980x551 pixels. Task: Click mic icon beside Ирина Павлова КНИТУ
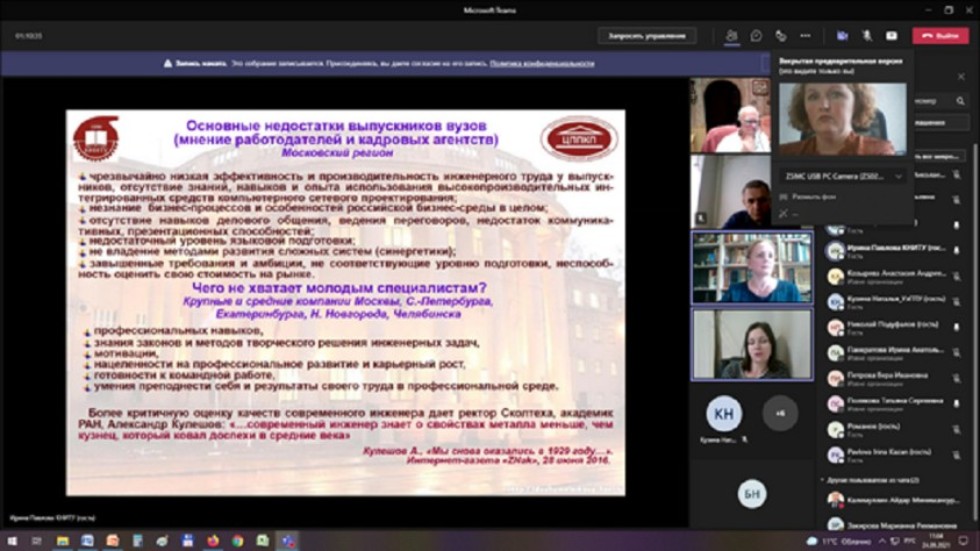coord(957,250)
